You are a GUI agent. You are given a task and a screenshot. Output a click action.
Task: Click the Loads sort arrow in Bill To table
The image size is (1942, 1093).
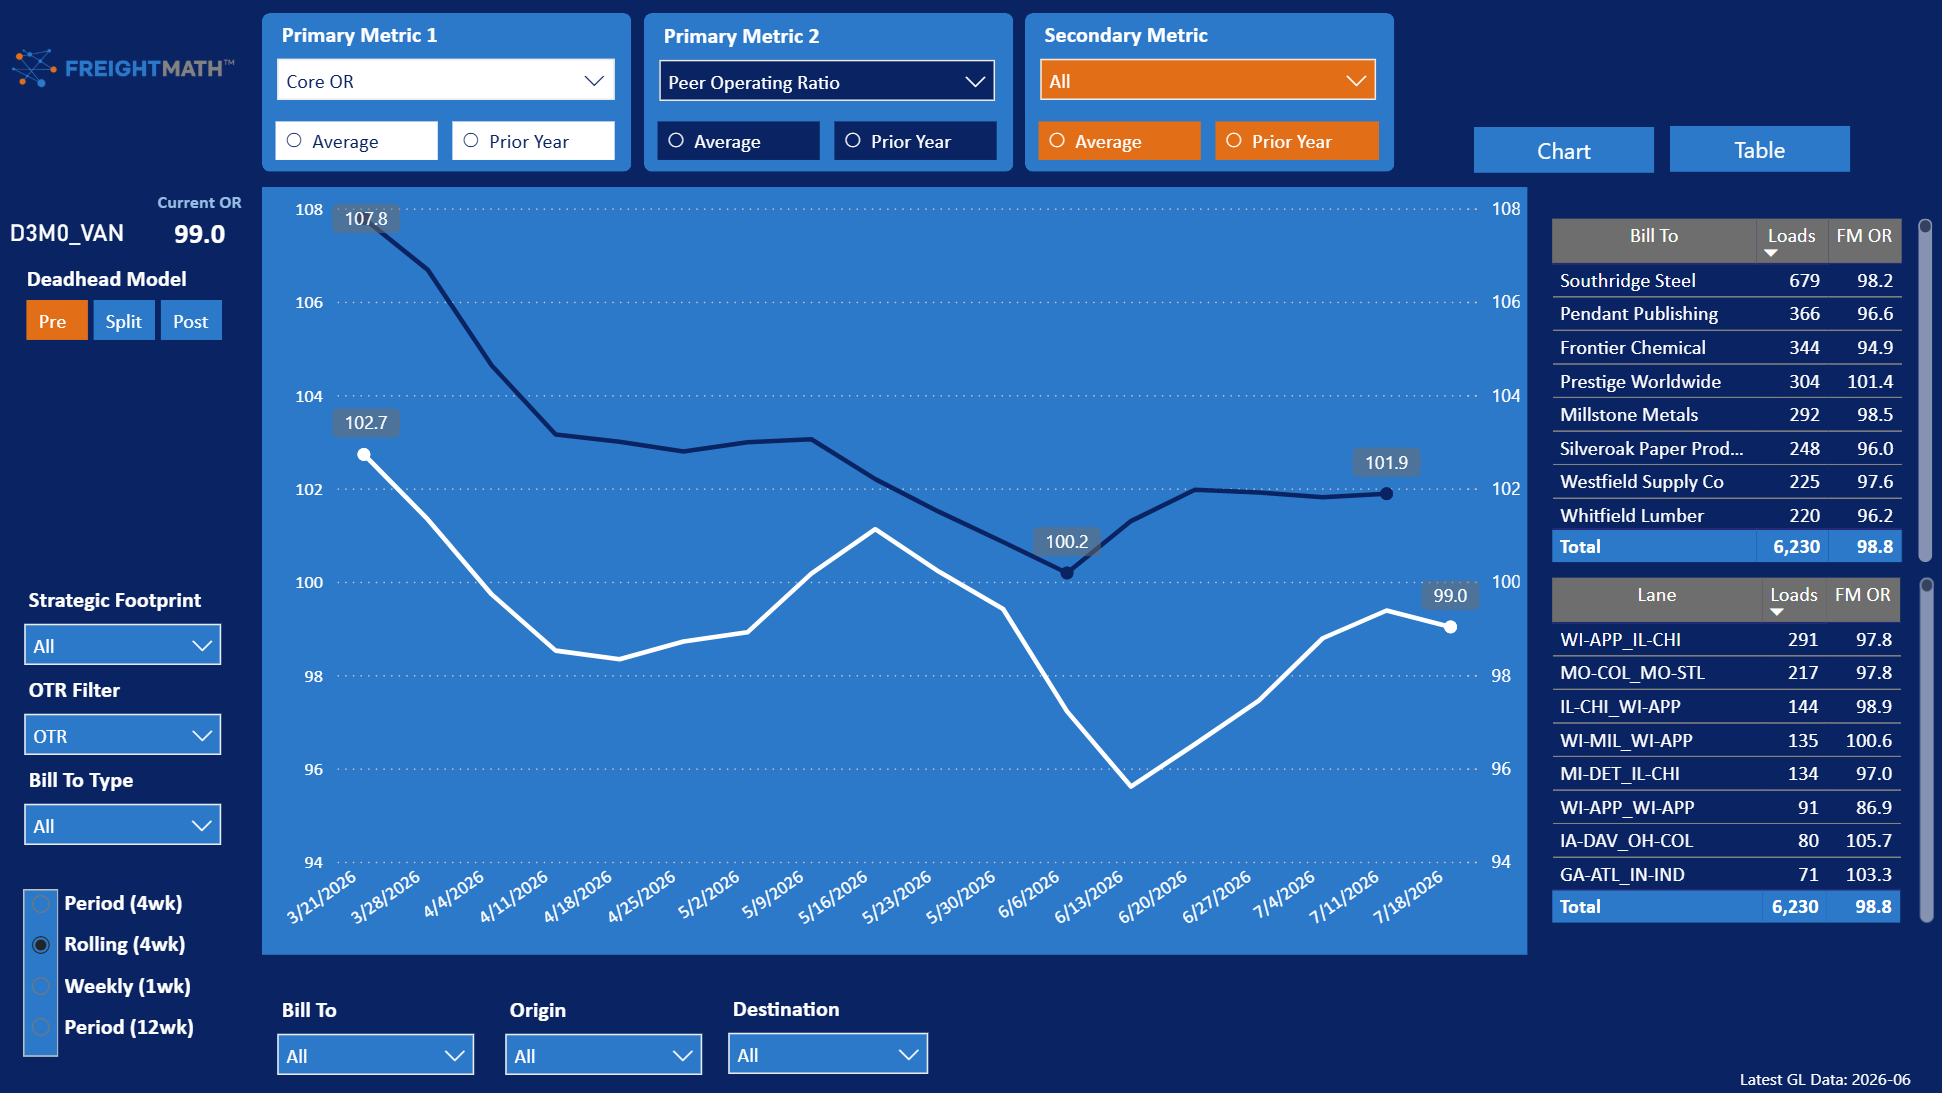click(1771, 253)
